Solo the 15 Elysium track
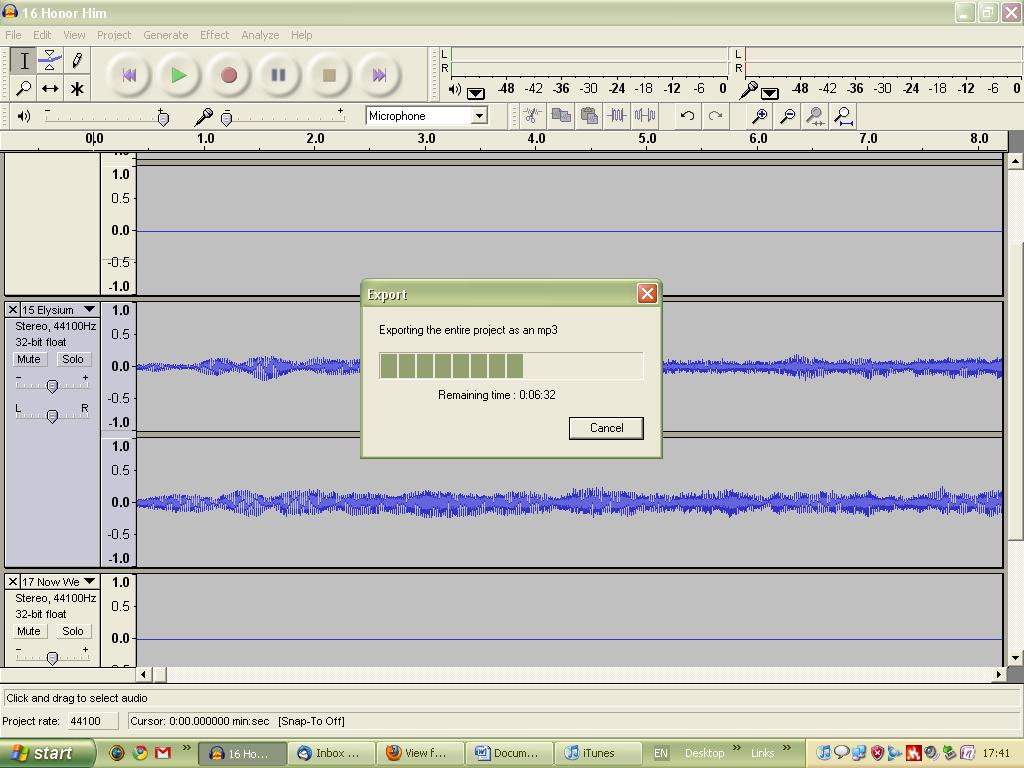The width and height of the screenshot is (1024, 768). pyautogui.click(x=72, y=359)
